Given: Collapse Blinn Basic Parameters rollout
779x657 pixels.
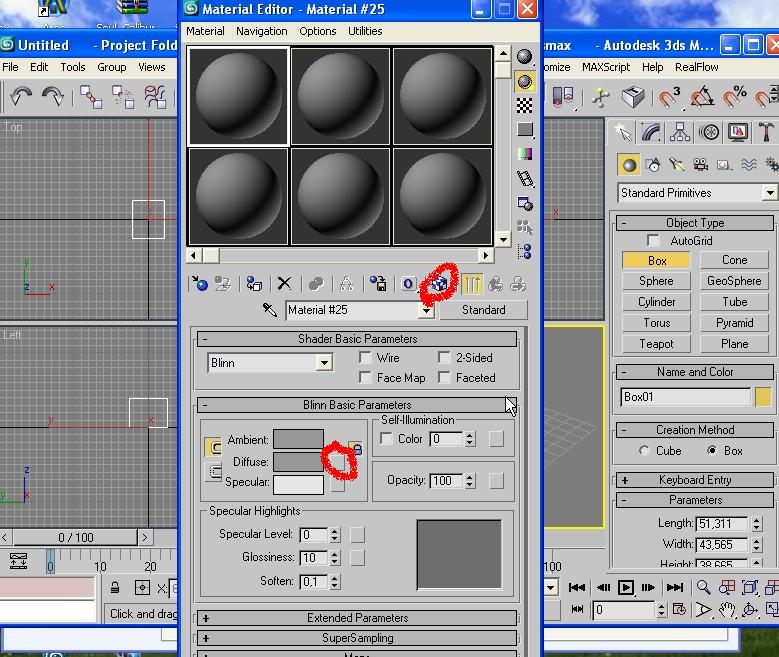Looking at the screenshot, I should 357,405.
